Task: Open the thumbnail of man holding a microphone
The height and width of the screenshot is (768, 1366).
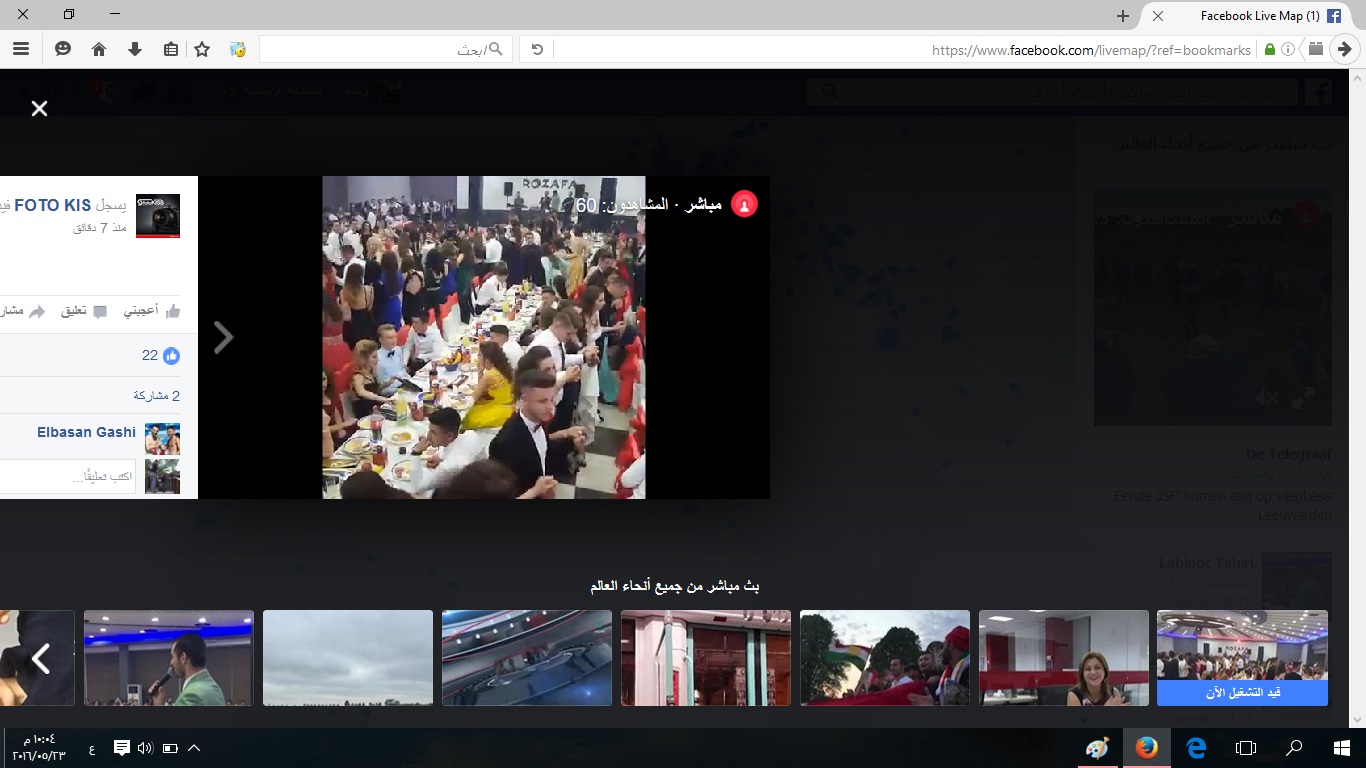Action: click(x=169, y=658)
